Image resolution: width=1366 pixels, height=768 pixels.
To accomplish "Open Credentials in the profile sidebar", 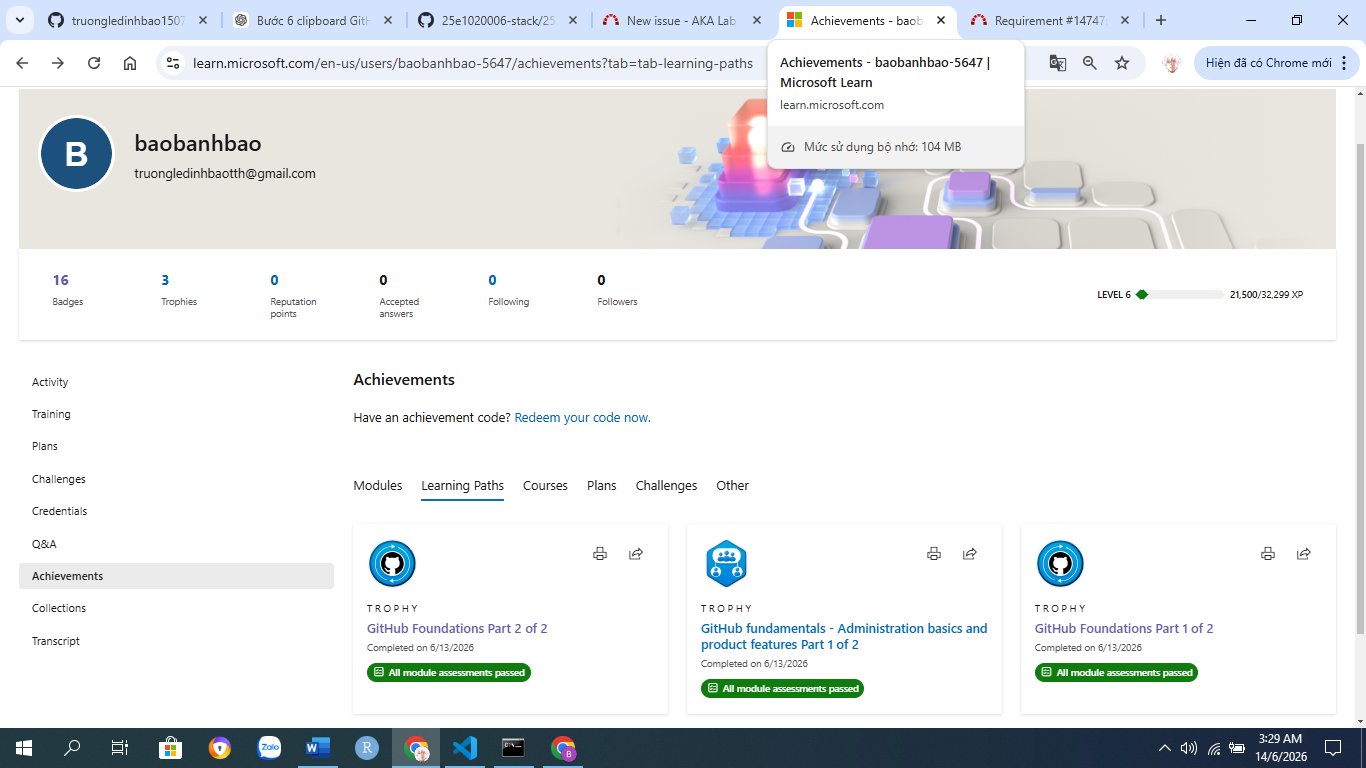I will 60,511.
